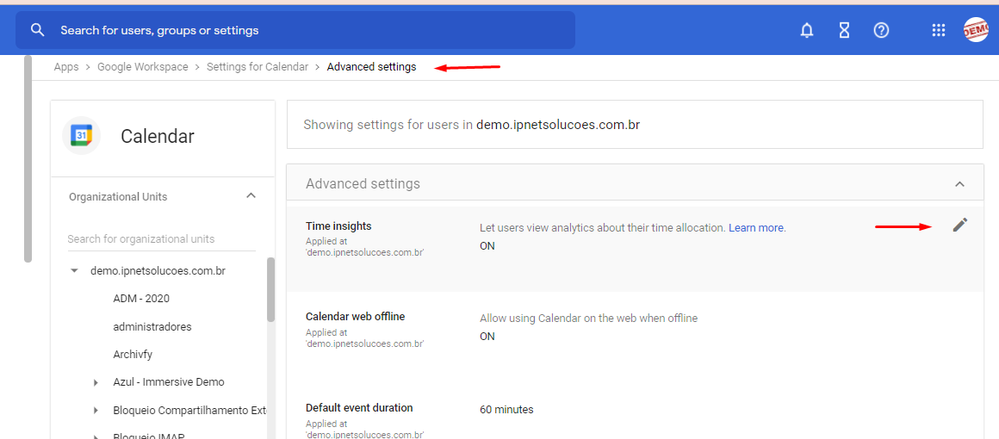Click Allow using Calendar offline description
Image resolution: width=999 pixels, height=439 pixels.
589,318
